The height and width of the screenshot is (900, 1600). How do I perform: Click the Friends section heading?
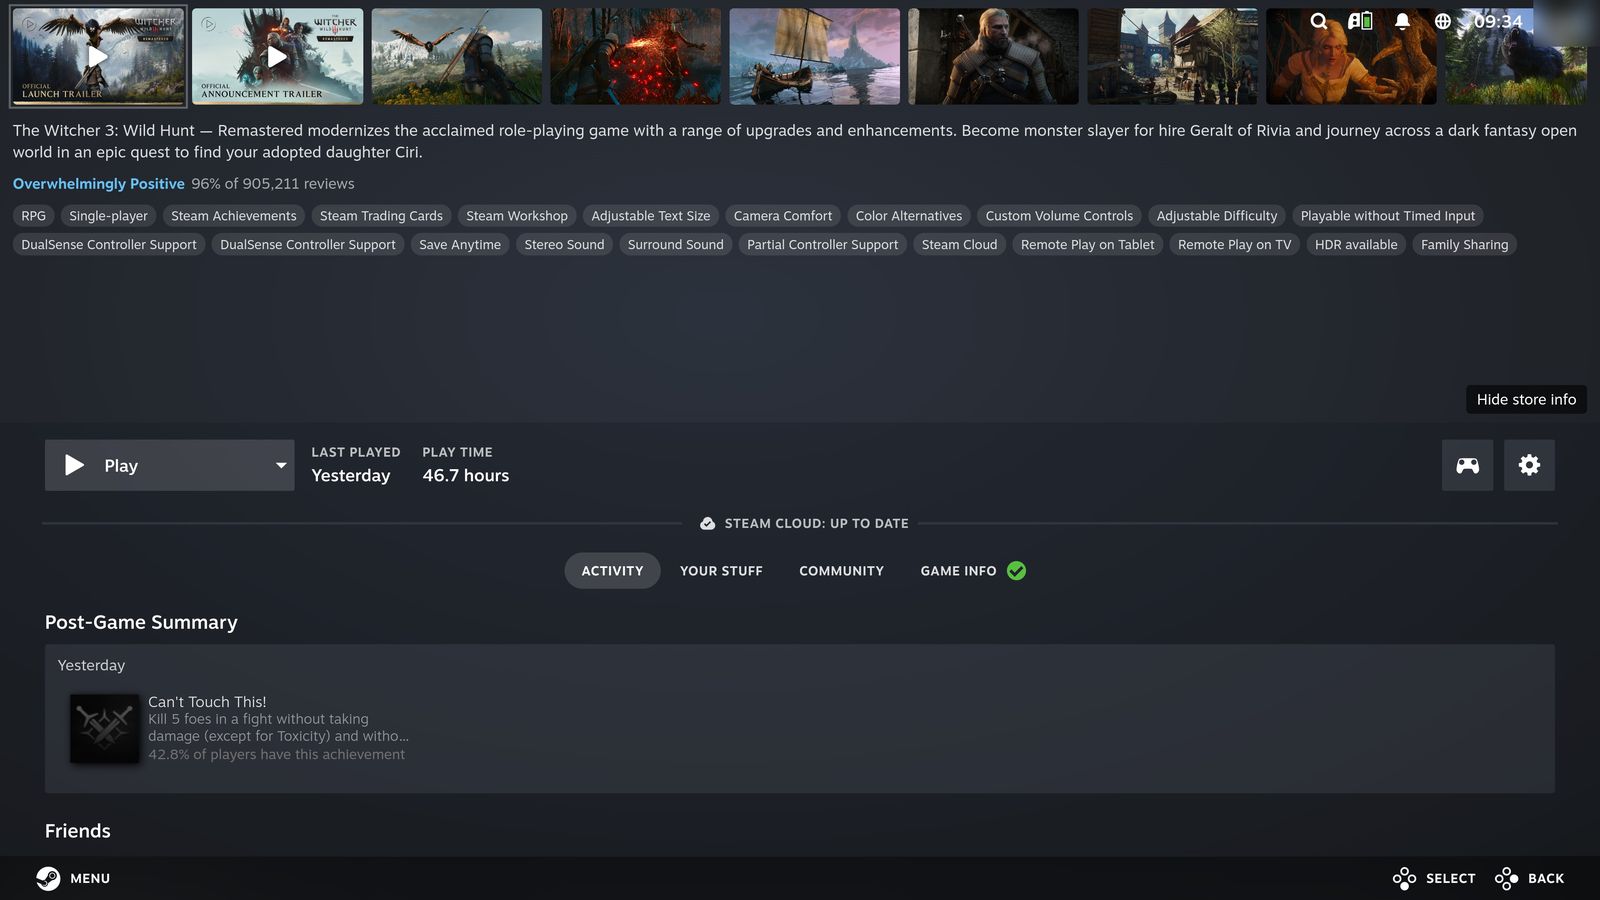click(x=78, y=831)
